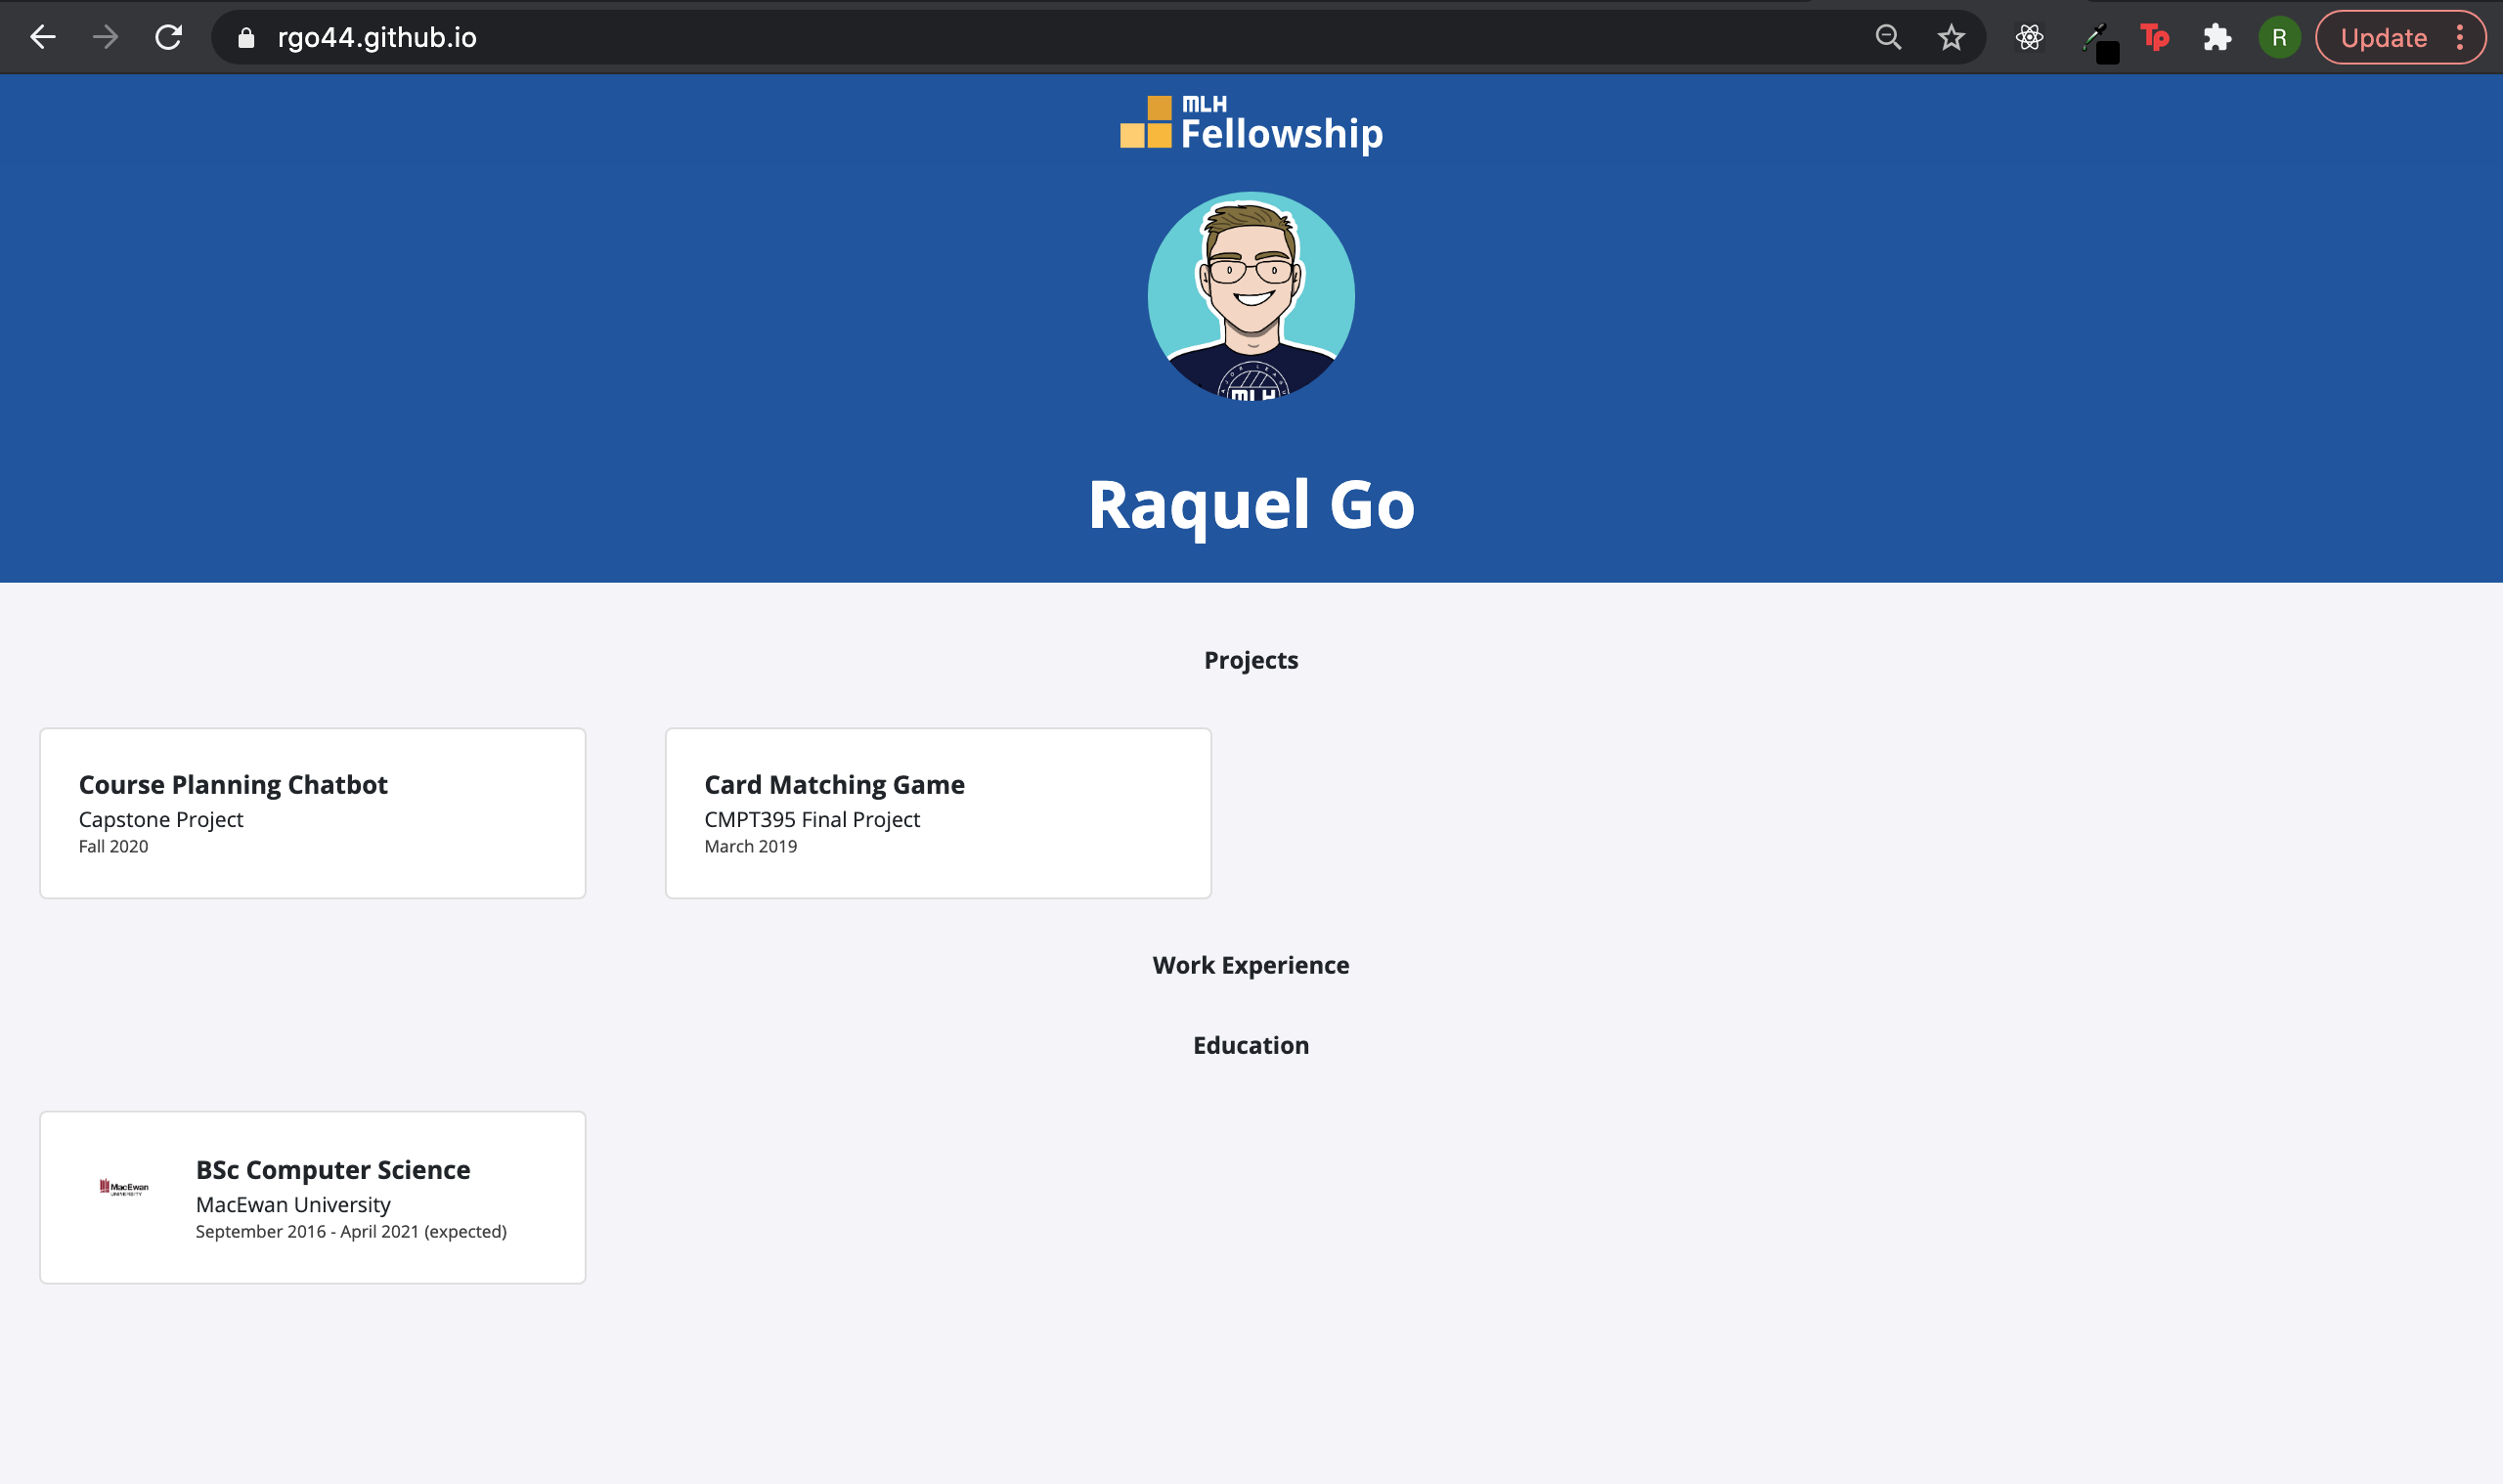This screenshot has height=1484, width=2503.
Task: Click the MLH Fellowship logo
Action: pyautogui.click(x=1251, y=124)
